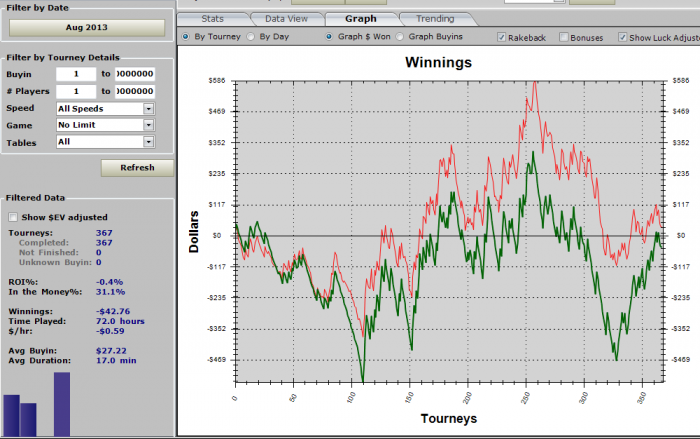Enable the Bonuses checkbox
700x439 pixels.
tap(564, 37)
